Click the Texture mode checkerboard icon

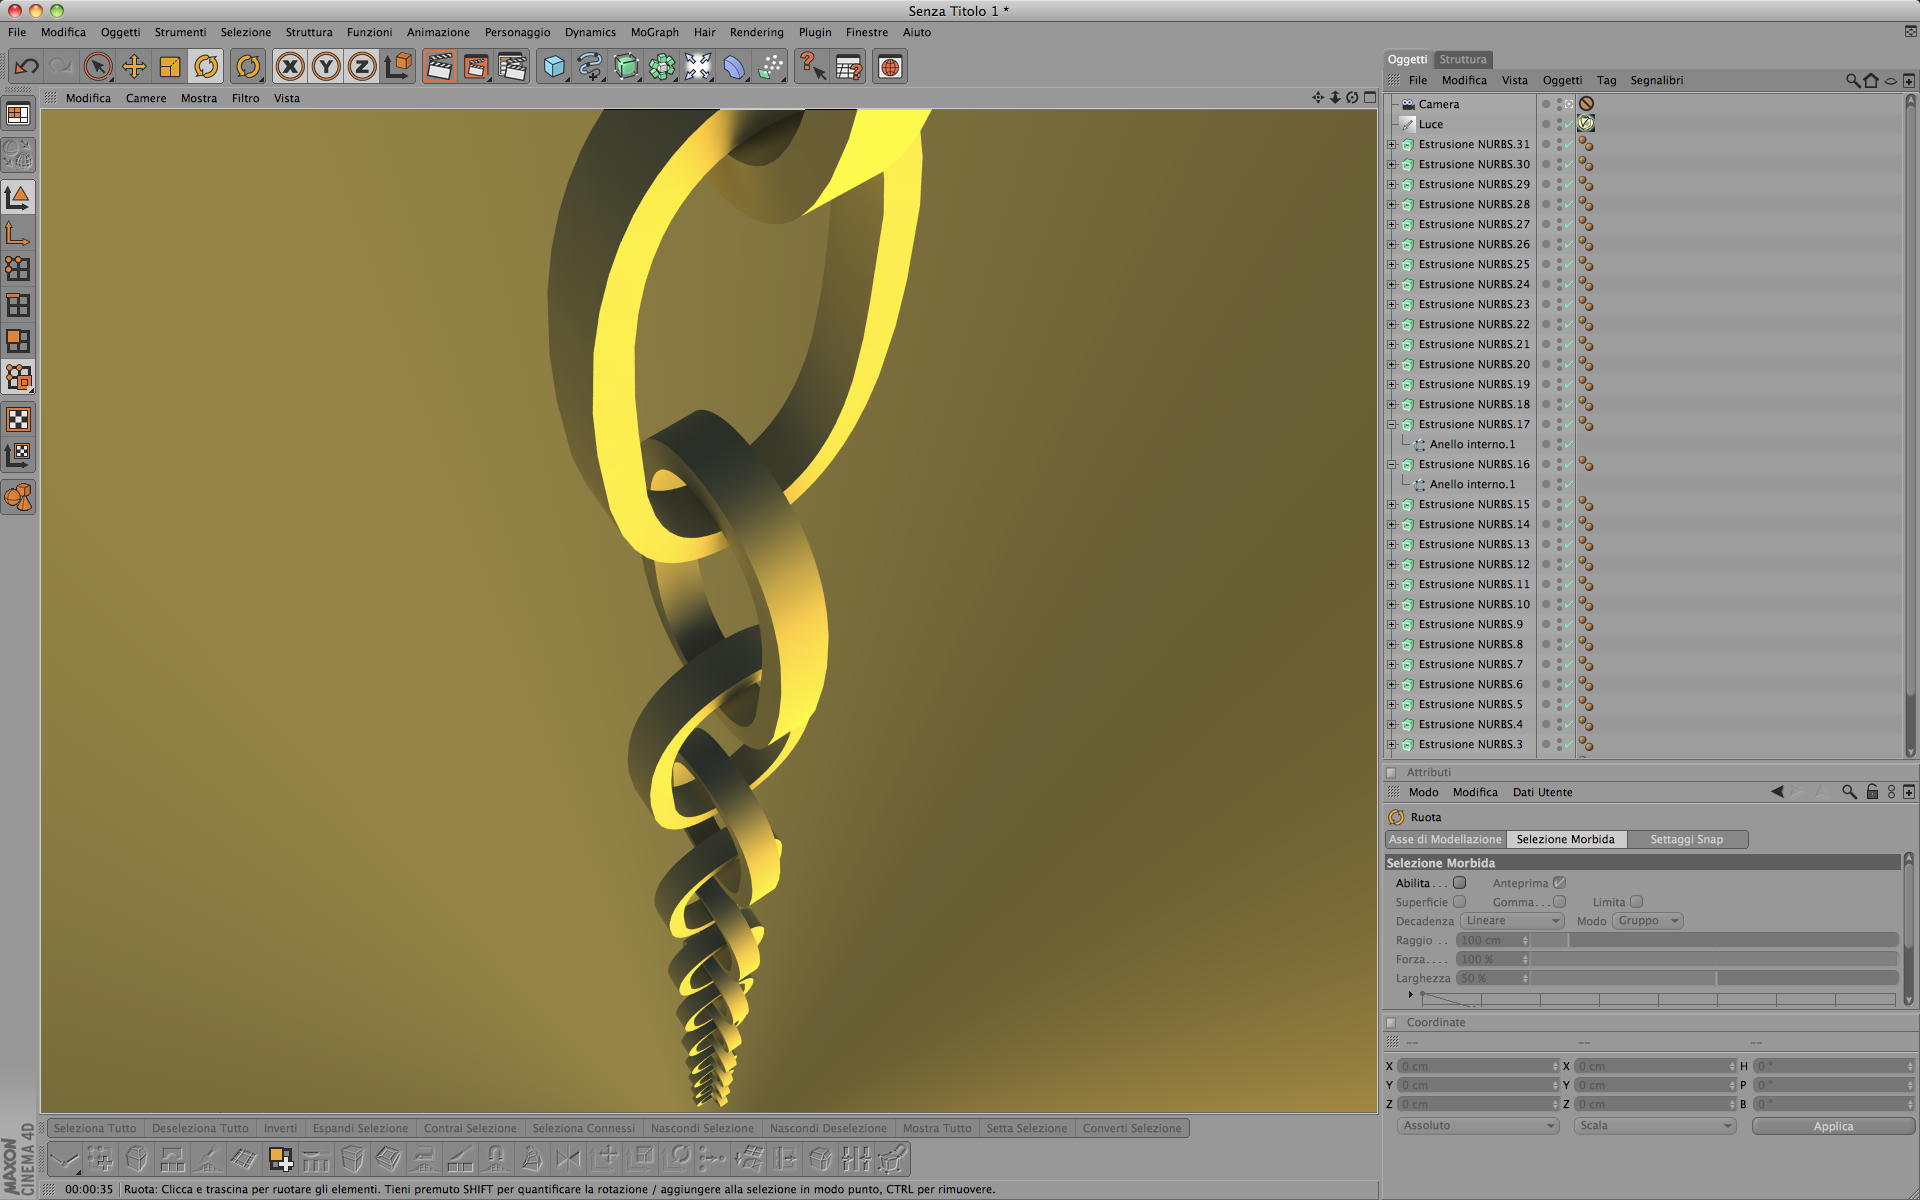tap(18, 419)
